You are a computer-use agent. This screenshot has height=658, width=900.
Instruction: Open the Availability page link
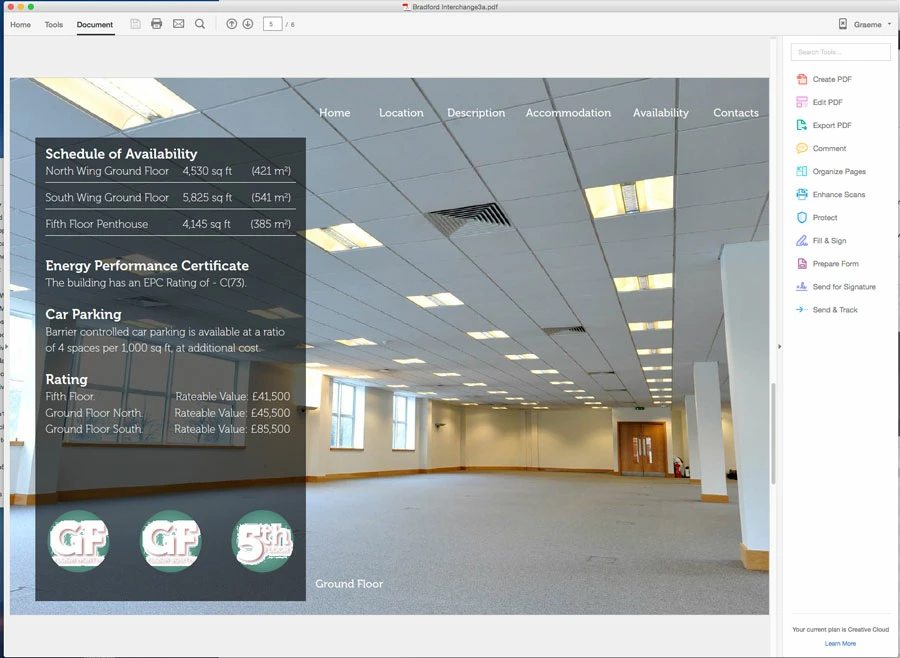661,113
